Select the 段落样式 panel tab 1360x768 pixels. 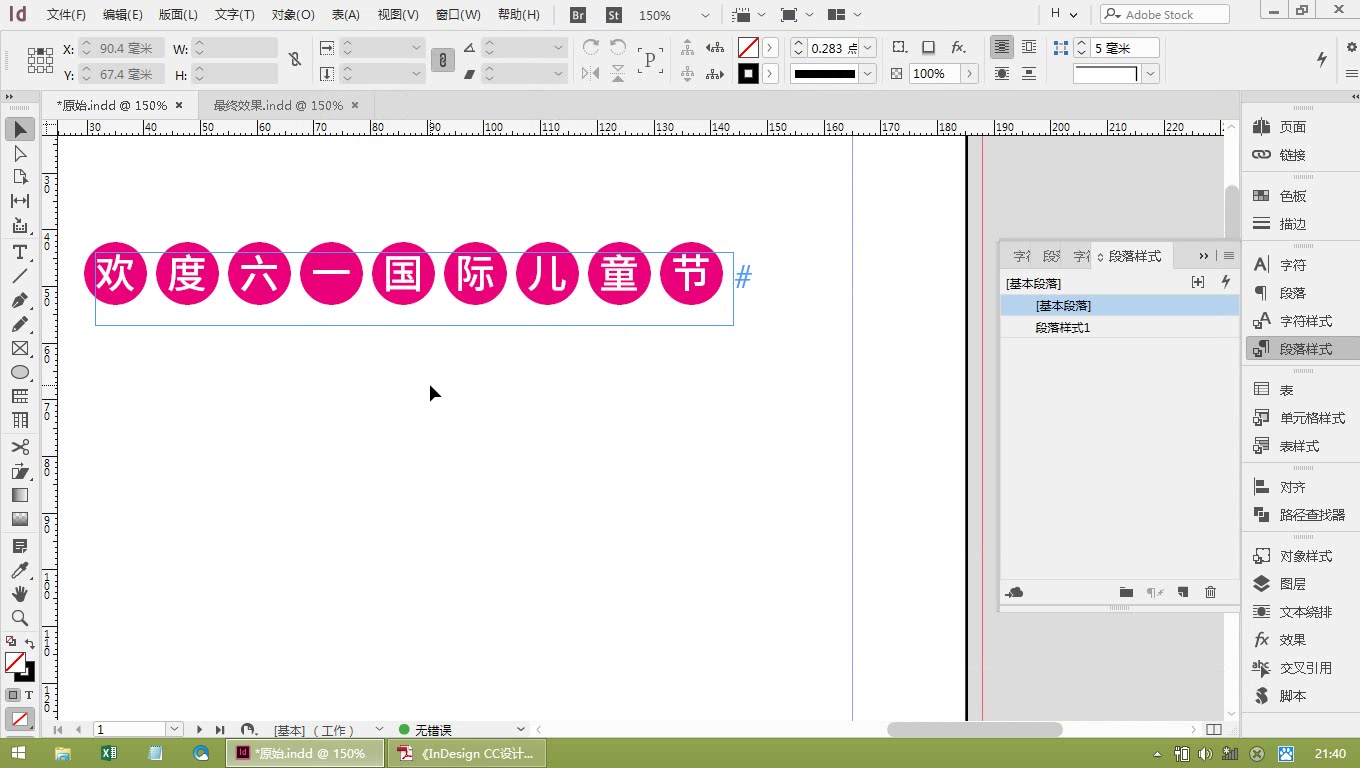click(x=1134, y=256)
